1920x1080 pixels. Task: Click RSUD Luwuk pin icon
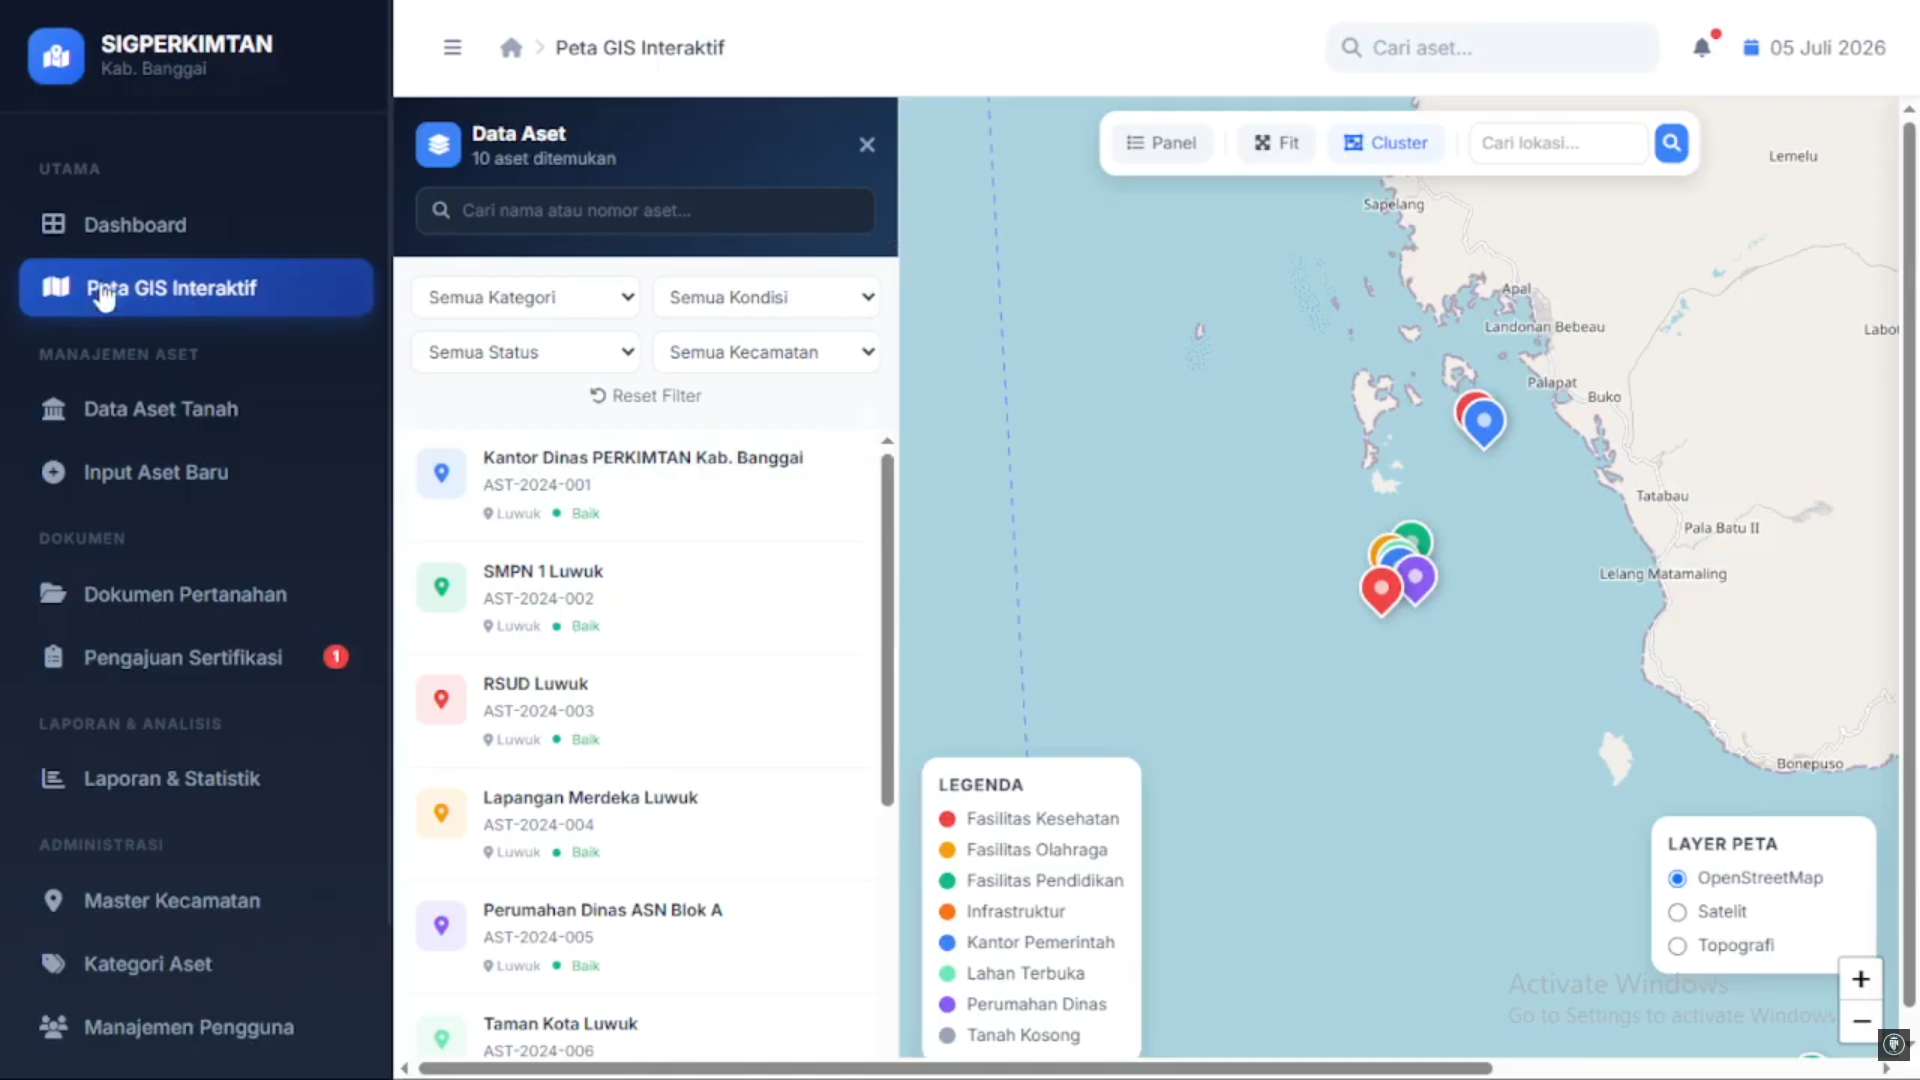coord(441,699)
